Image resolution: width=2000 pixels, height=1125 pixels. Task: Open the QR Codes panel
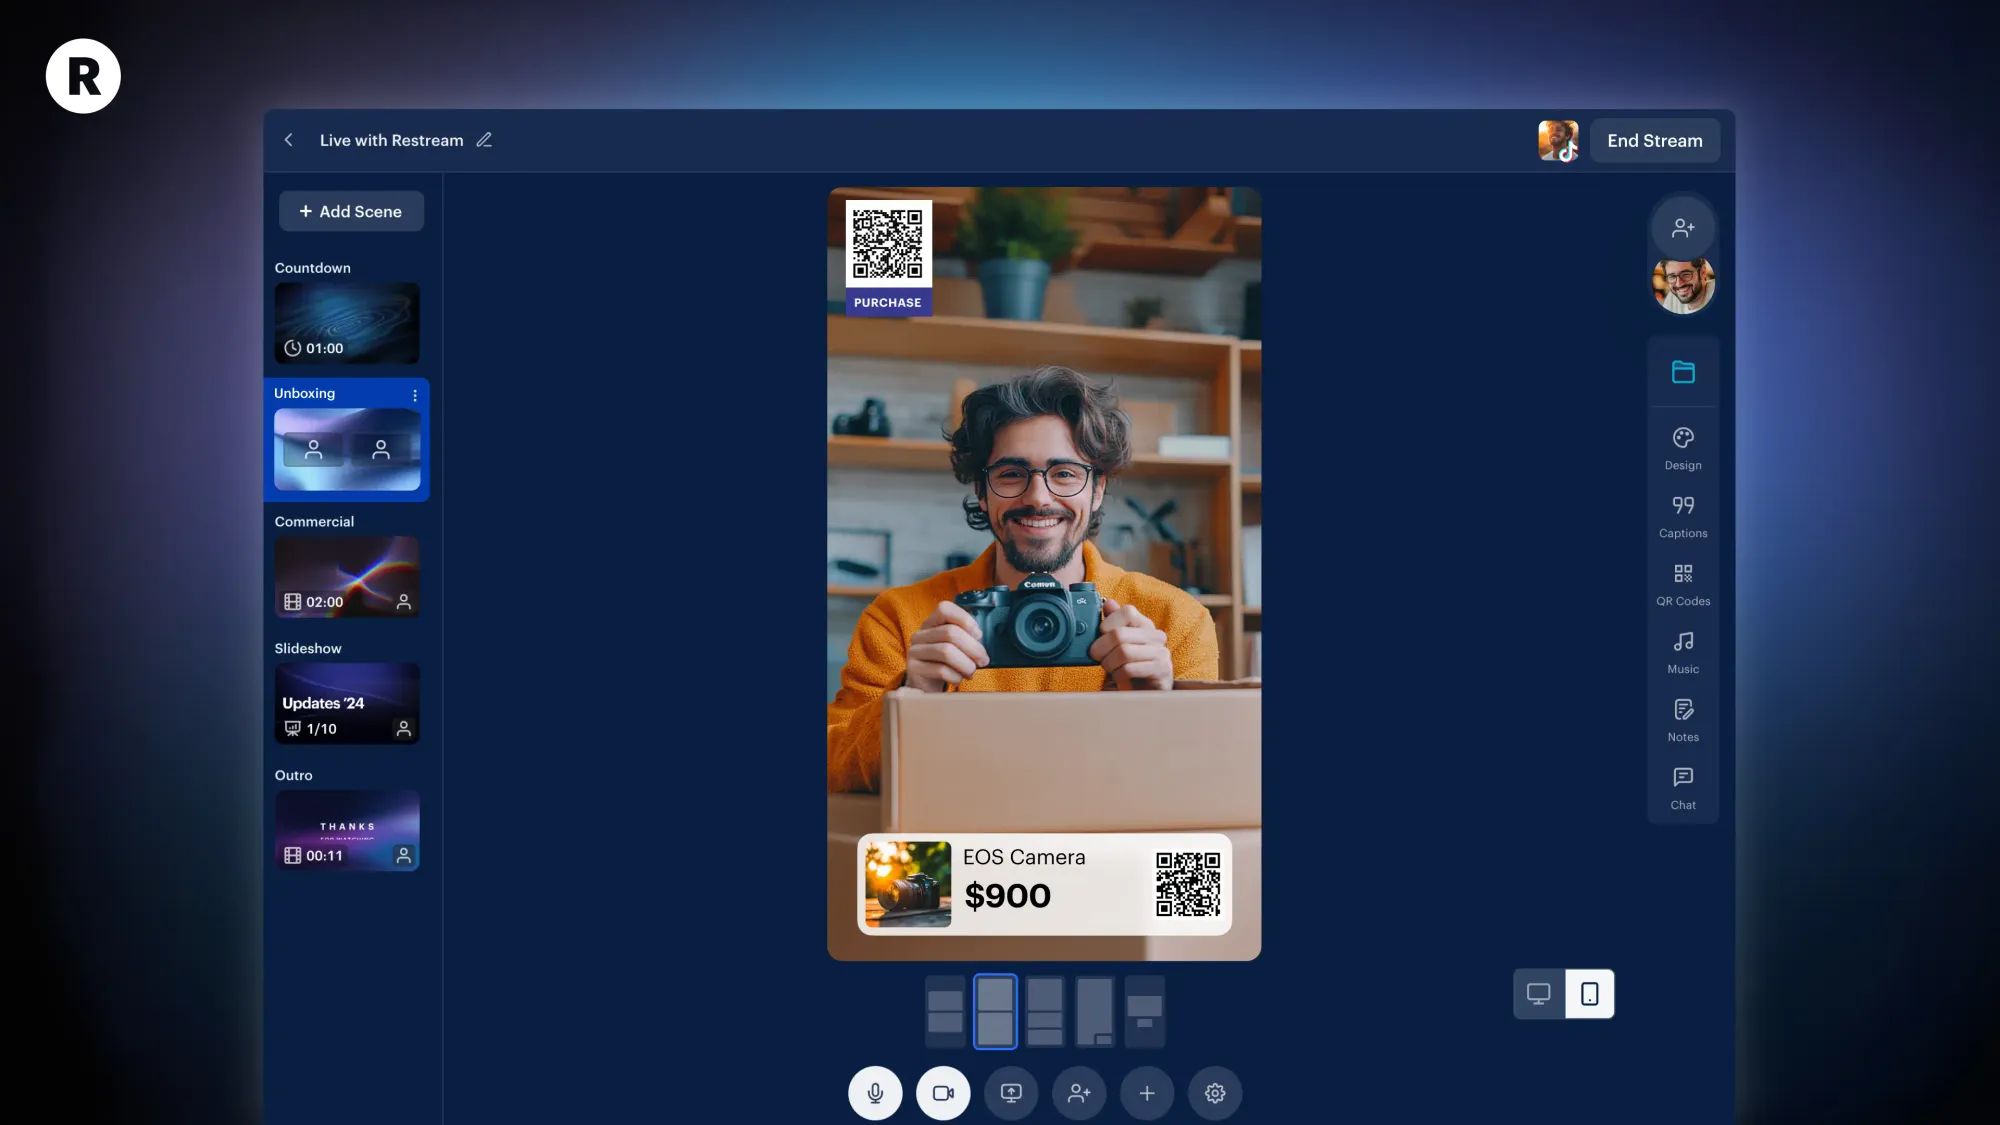pyautogui.click(x=1683, y=584)
